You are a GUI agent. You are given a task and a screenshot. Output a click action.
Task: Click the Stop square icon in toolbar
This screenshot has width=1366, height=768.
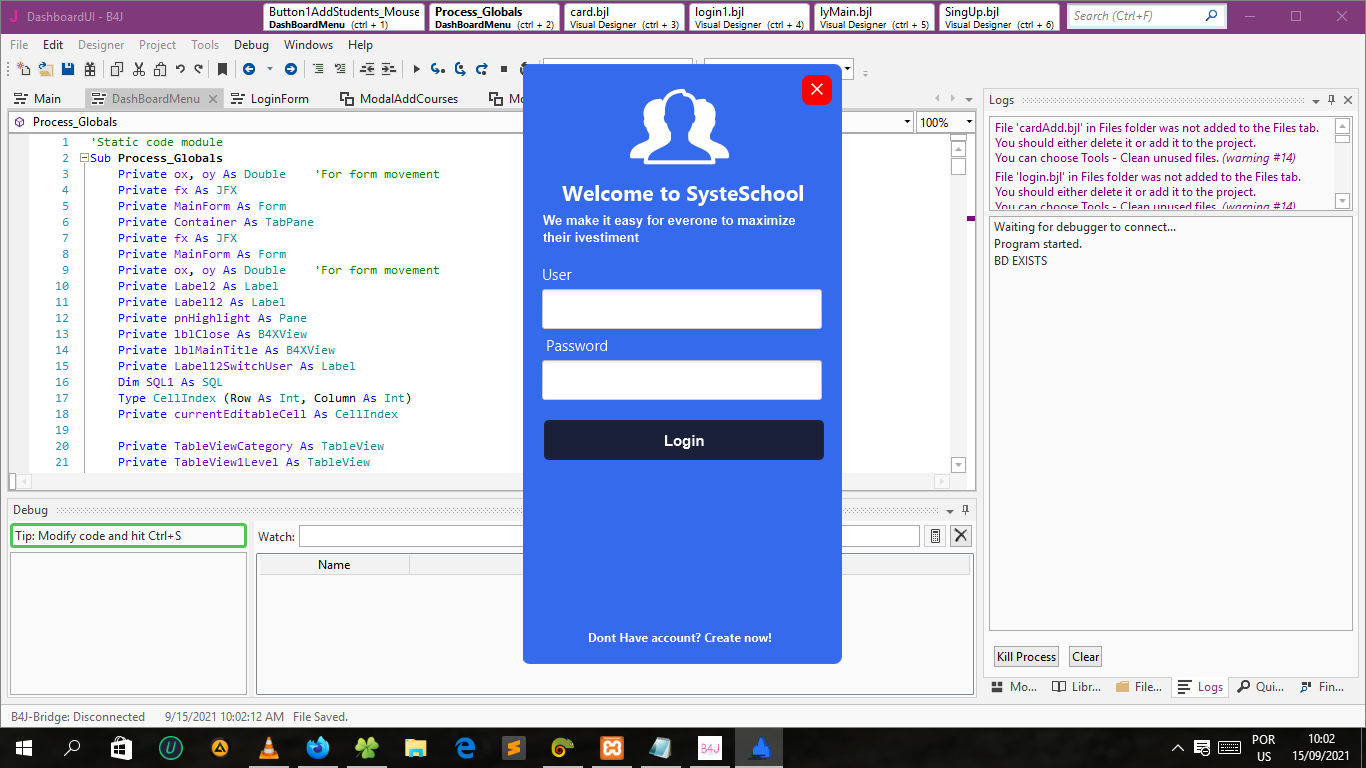click(x=503, y=69)
